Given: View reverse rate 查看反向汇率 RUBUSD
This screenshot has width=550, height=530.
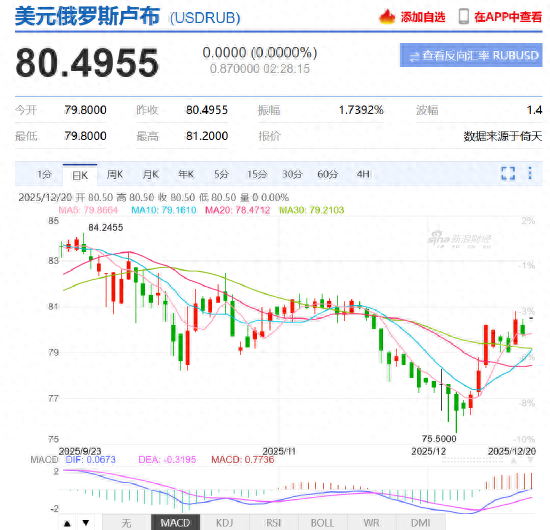Looking at the screenshot, I should point(471,55).
